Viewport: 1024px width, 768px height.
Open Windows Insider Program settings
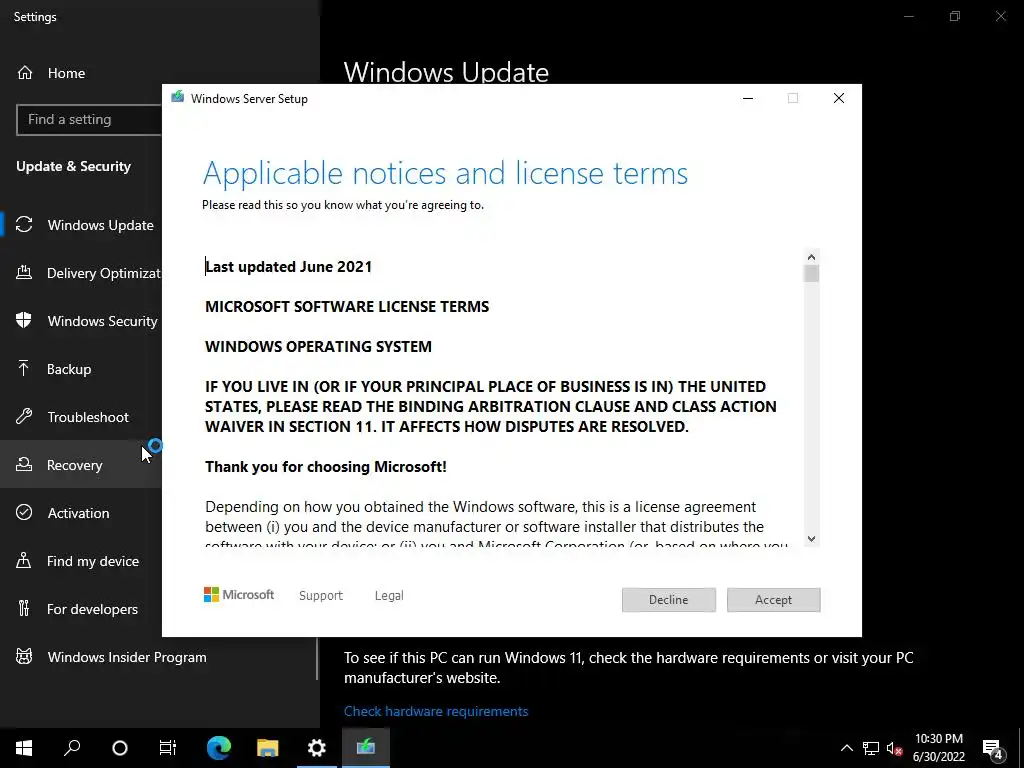pos(158,657)
